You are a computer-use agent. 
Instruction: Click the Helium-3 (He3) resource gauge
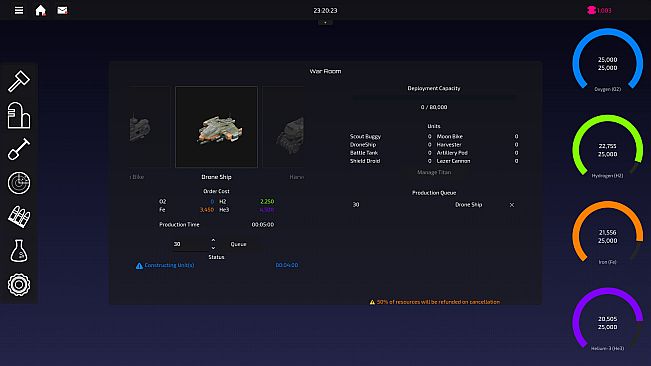[607, 319]
